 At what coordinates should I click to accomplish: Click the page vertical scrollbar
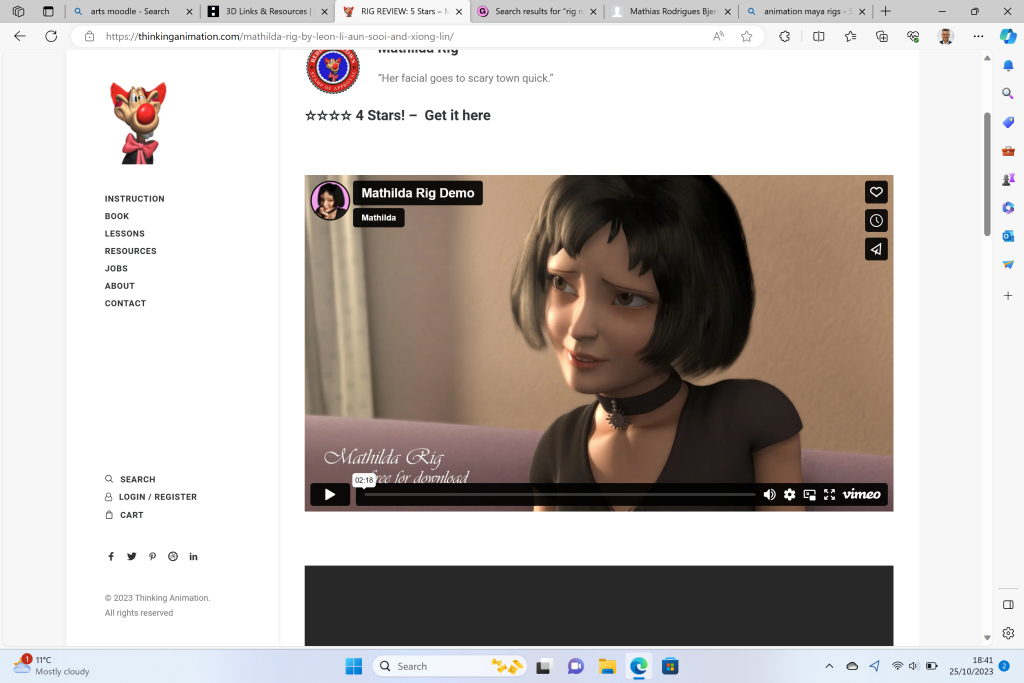(x=987, y=174)
